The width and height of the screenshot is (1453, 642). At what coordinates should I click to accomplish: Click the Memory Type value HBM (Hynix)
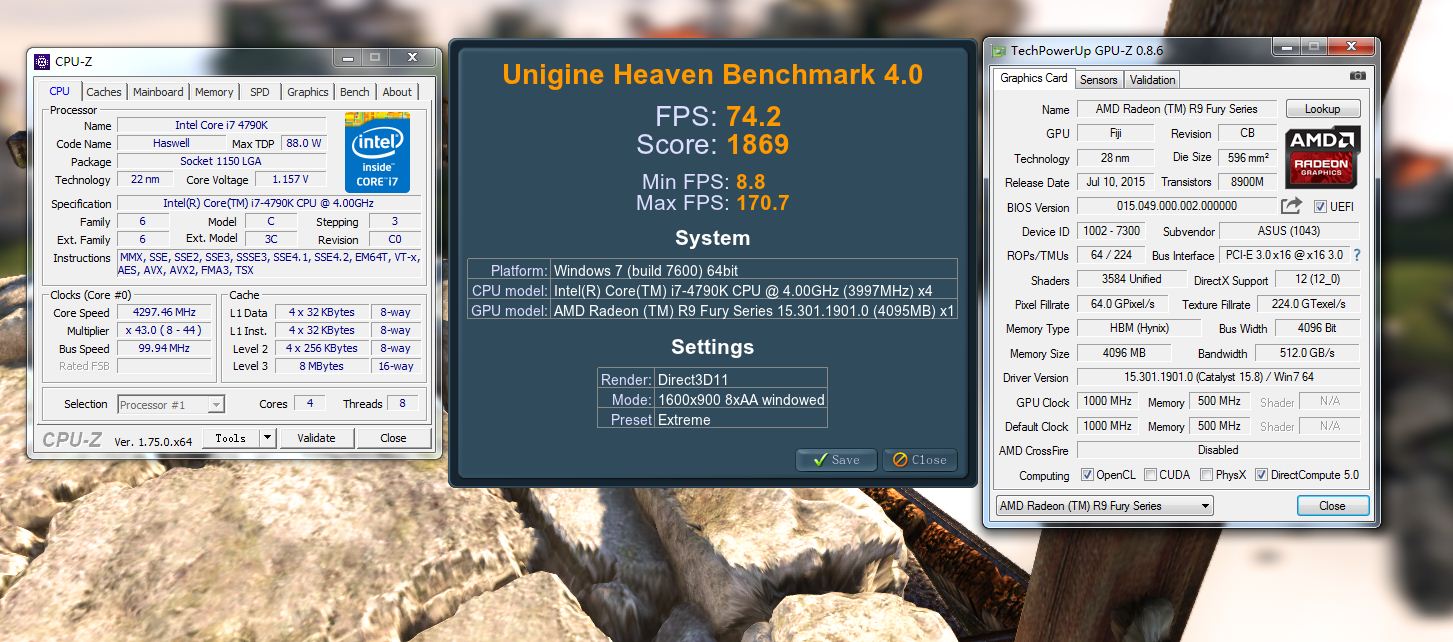pyautogui.click(x=1140, y=328)
